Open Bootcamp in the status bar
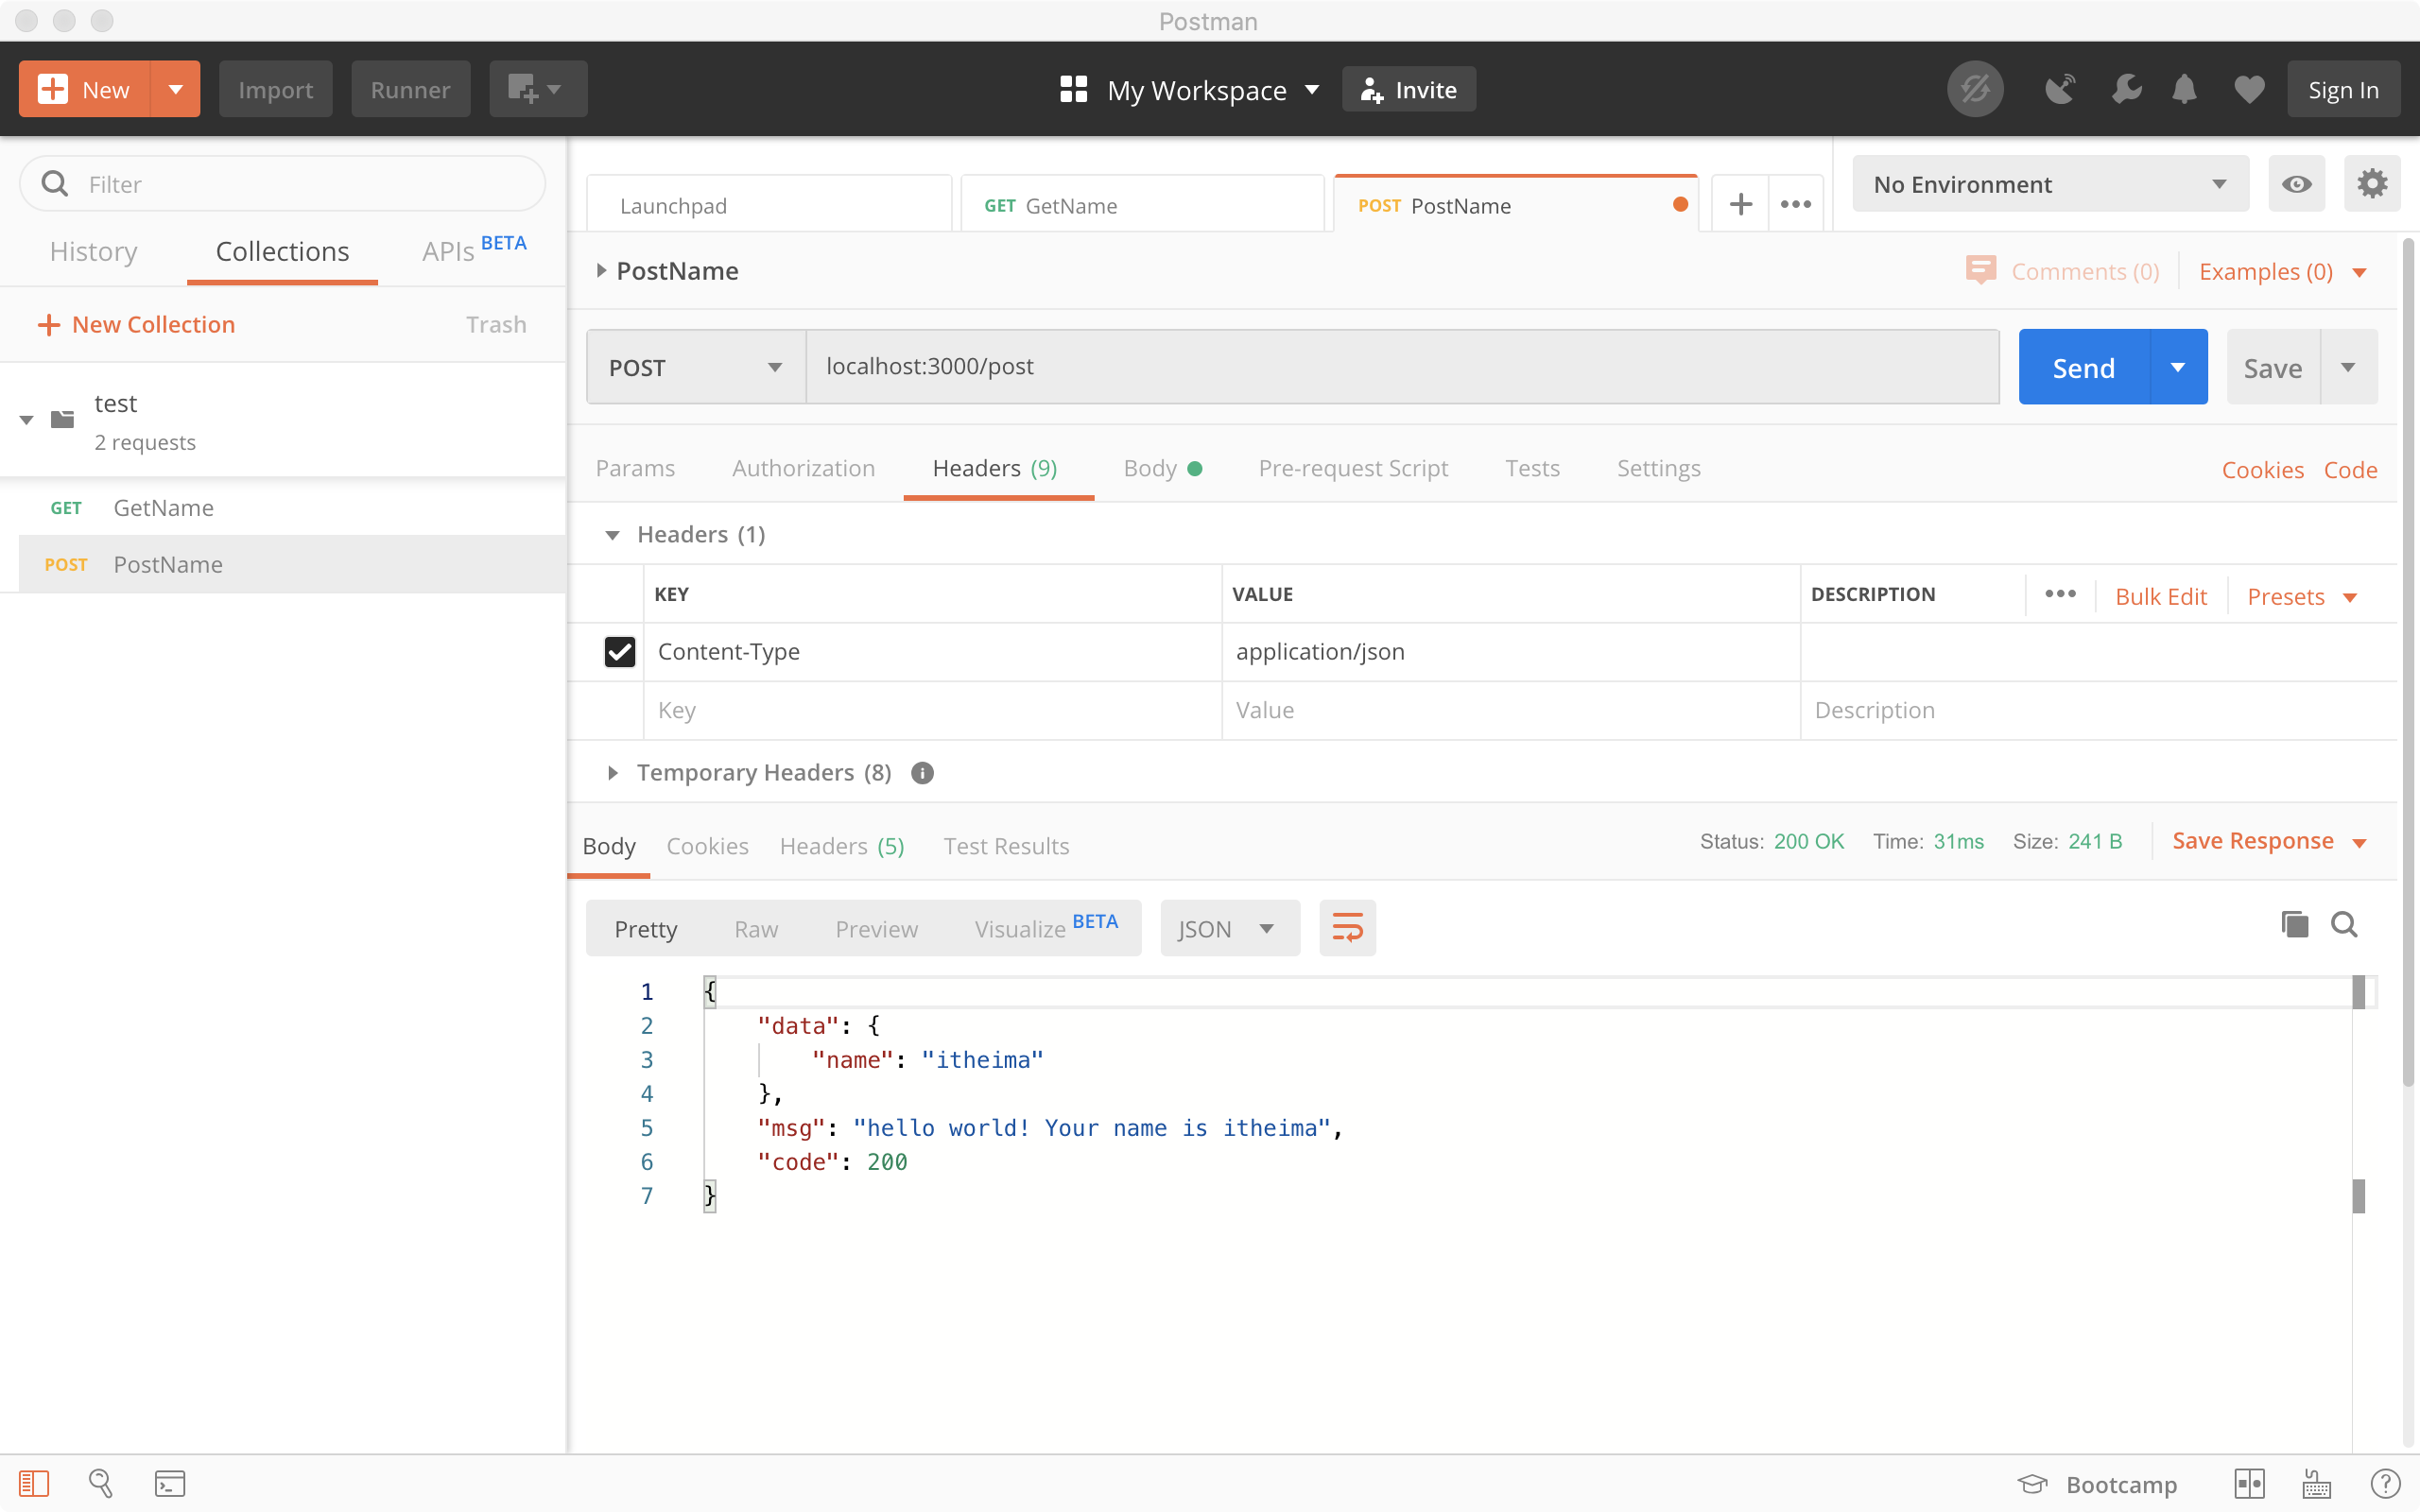The image size is (2420, 1512). [x=2097, y=1484]
